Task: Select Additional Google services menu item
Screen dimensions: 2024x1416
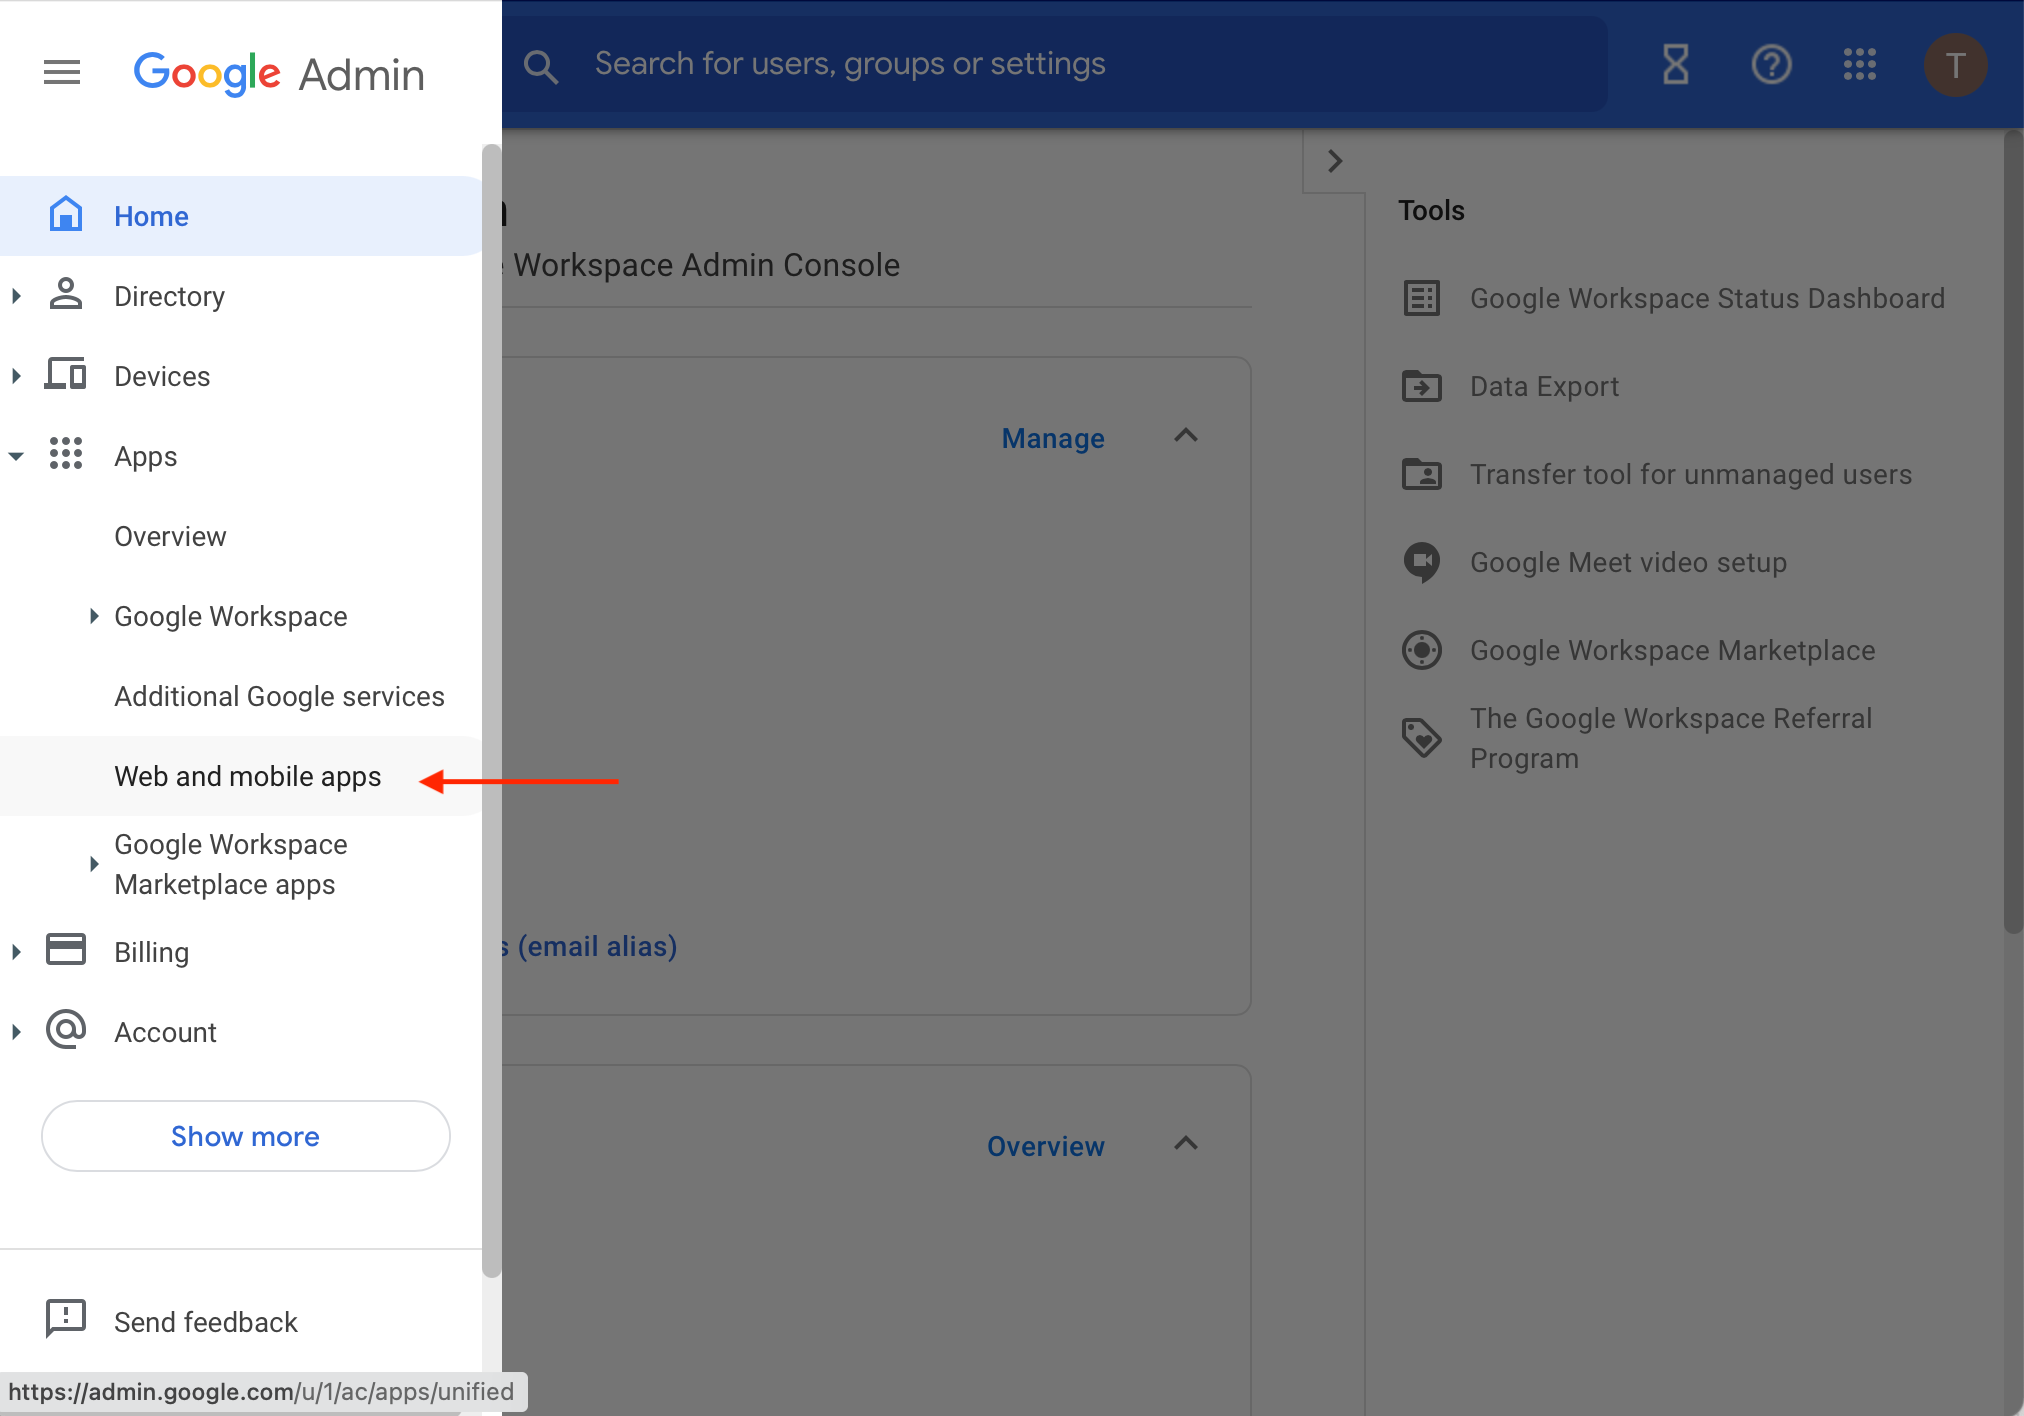Action: point(278,695)
